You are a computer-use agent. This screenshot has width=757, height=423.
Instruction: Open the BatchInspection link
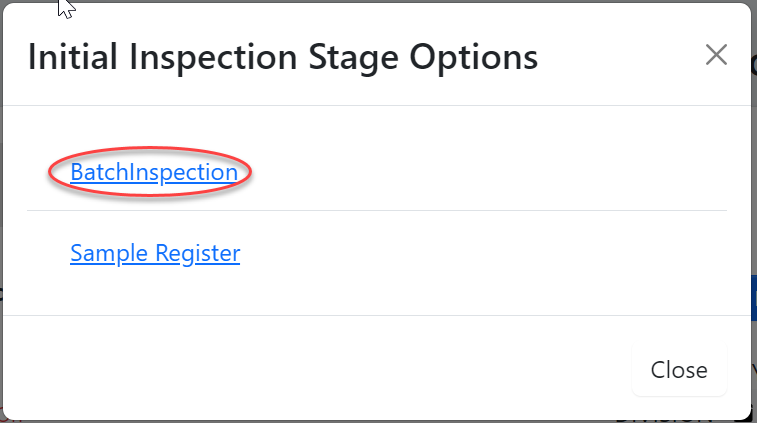[x=154, y=172]
